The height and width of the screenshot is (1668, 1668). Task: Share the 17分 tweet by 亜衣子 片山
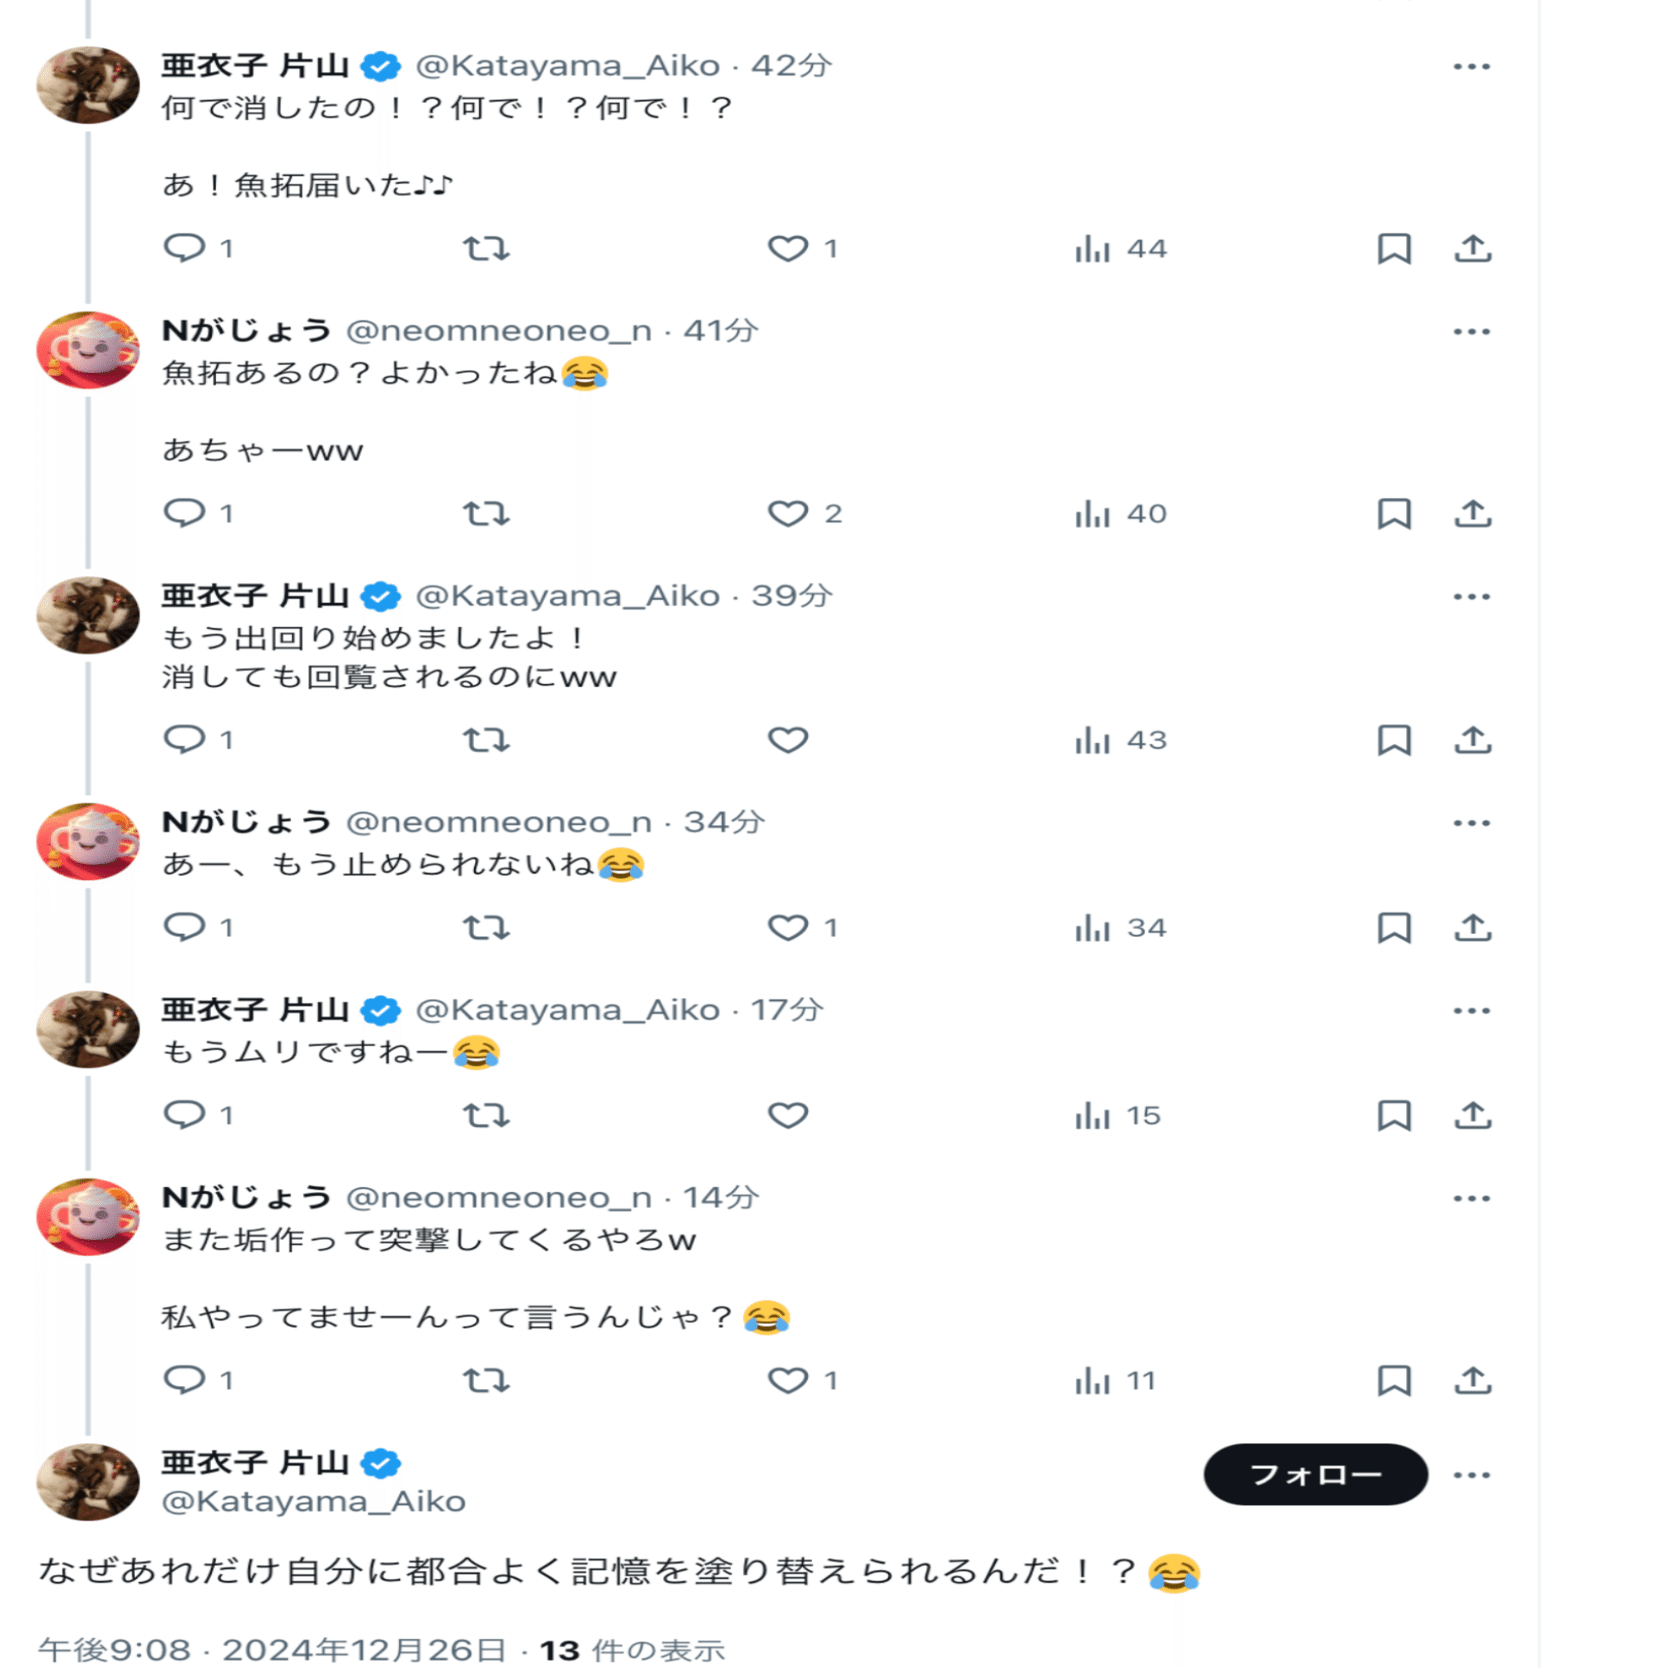point(1473,1115)
